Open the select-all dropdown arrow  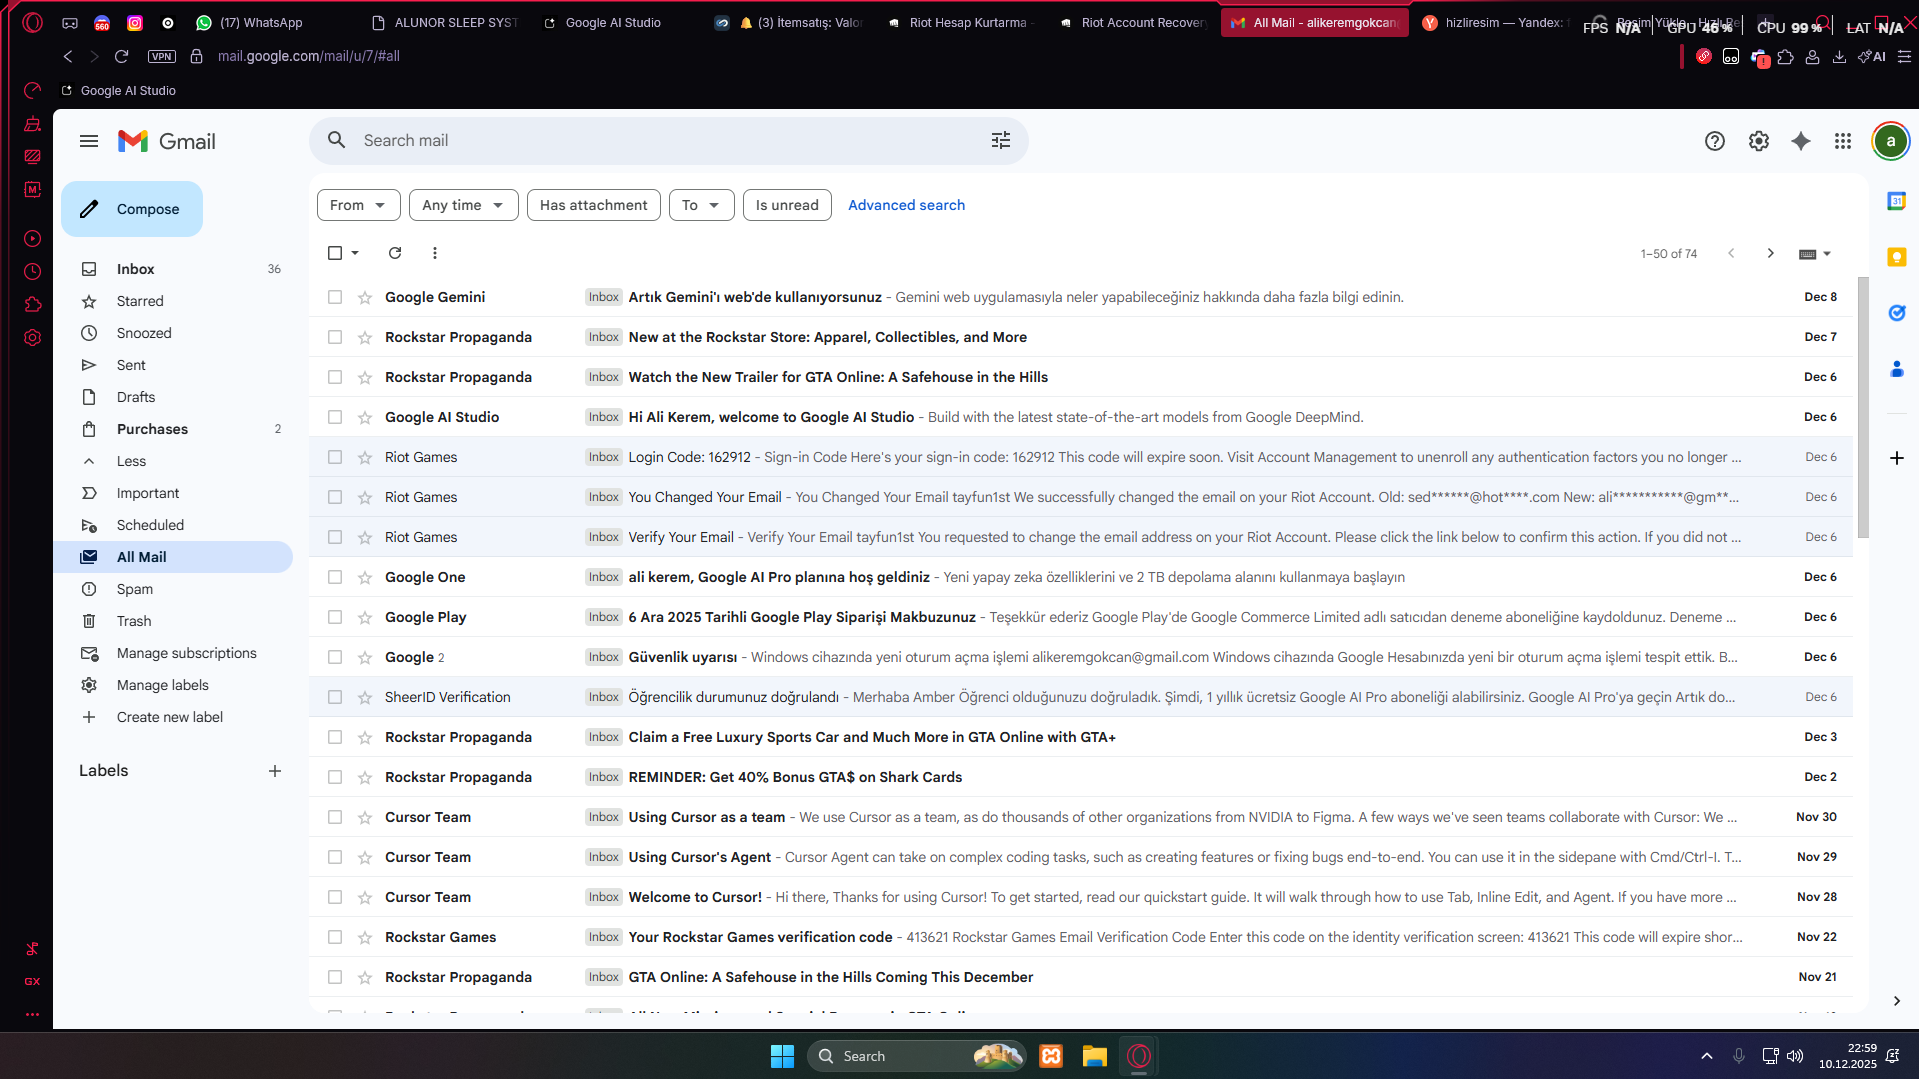(355, 253)
